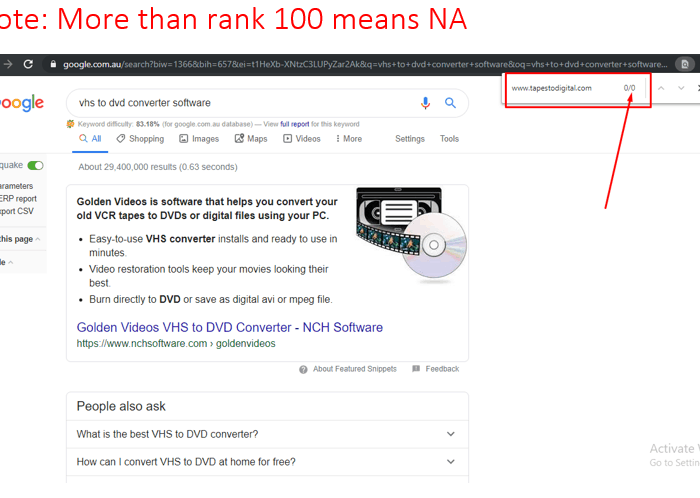This screenshot has height=498, width=700.
Task: Open About Featured Snippets link
Action: tap(354, 369)
